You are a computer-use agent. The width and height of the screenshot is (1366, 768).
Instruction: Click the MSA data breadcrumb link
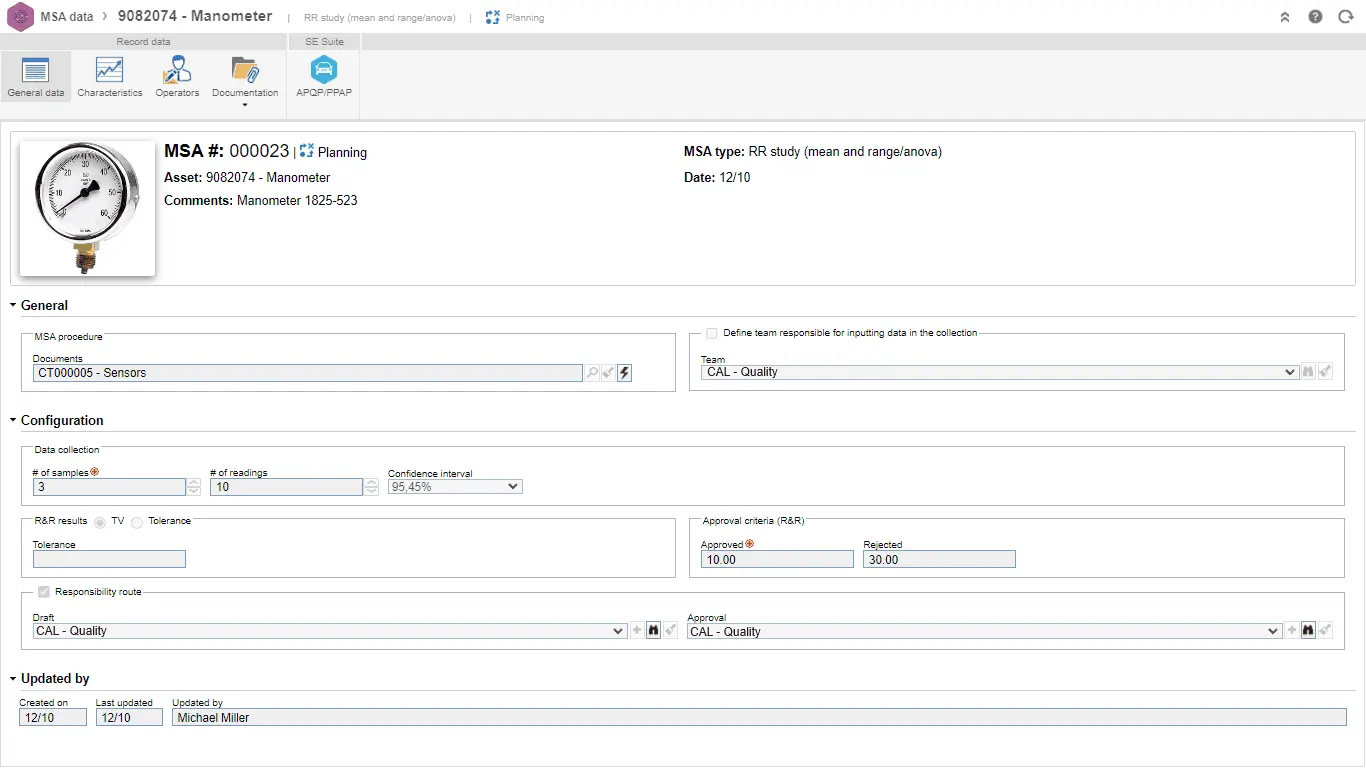[x=67, y=17]
